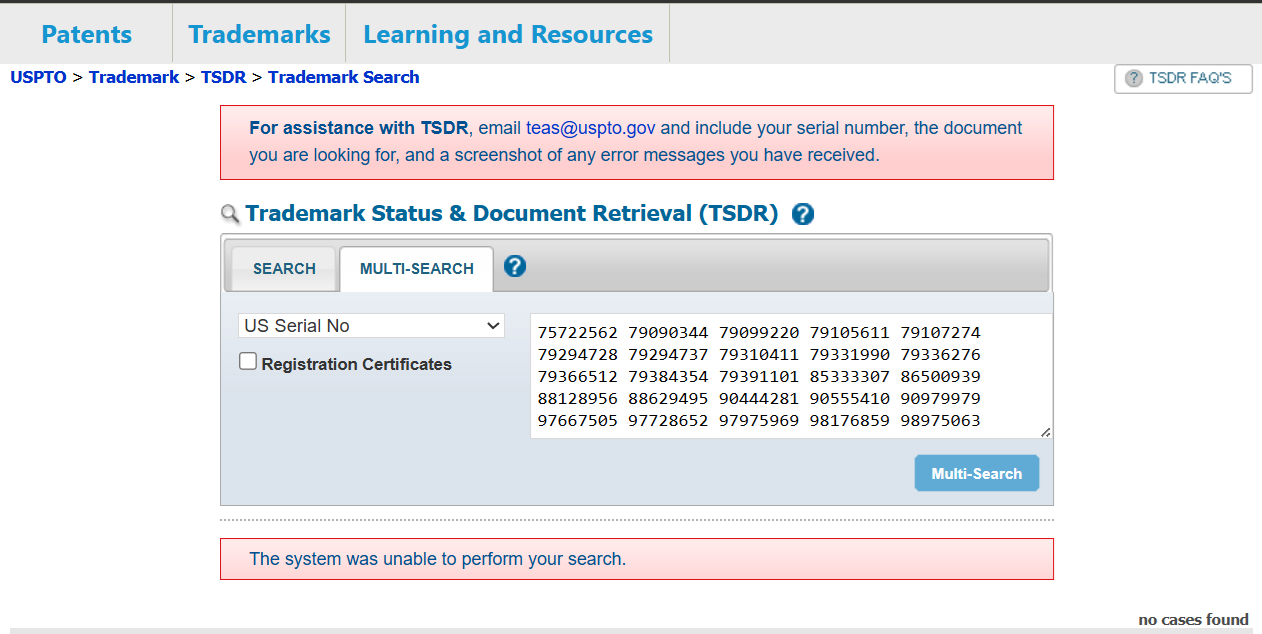Viewport: 1262px width, 634px height.
Task: Select the MULTI-SEARCH tab
Action: click(x=416, y=269)
